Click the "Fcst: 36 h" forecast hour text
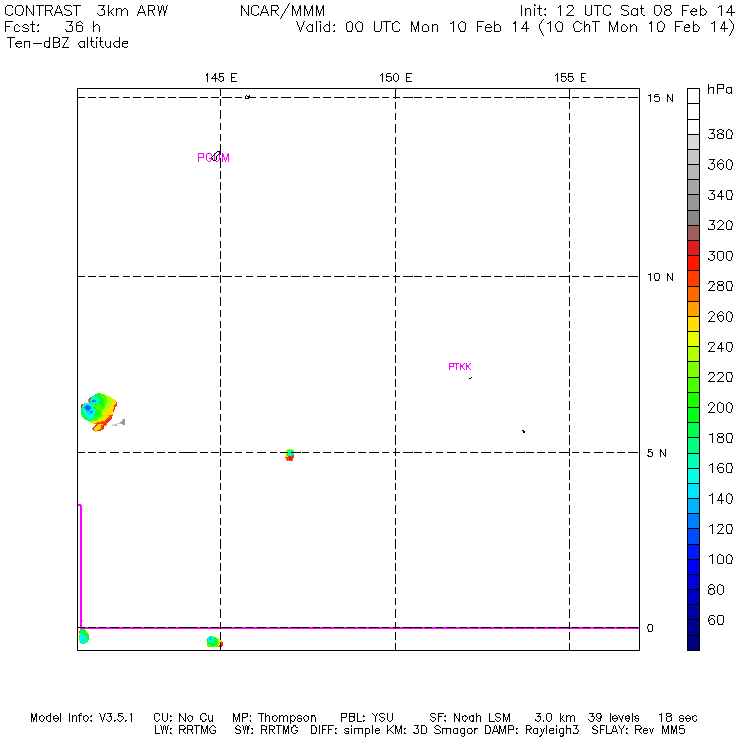This screenshot has height=740, width=740. (52, 27)
